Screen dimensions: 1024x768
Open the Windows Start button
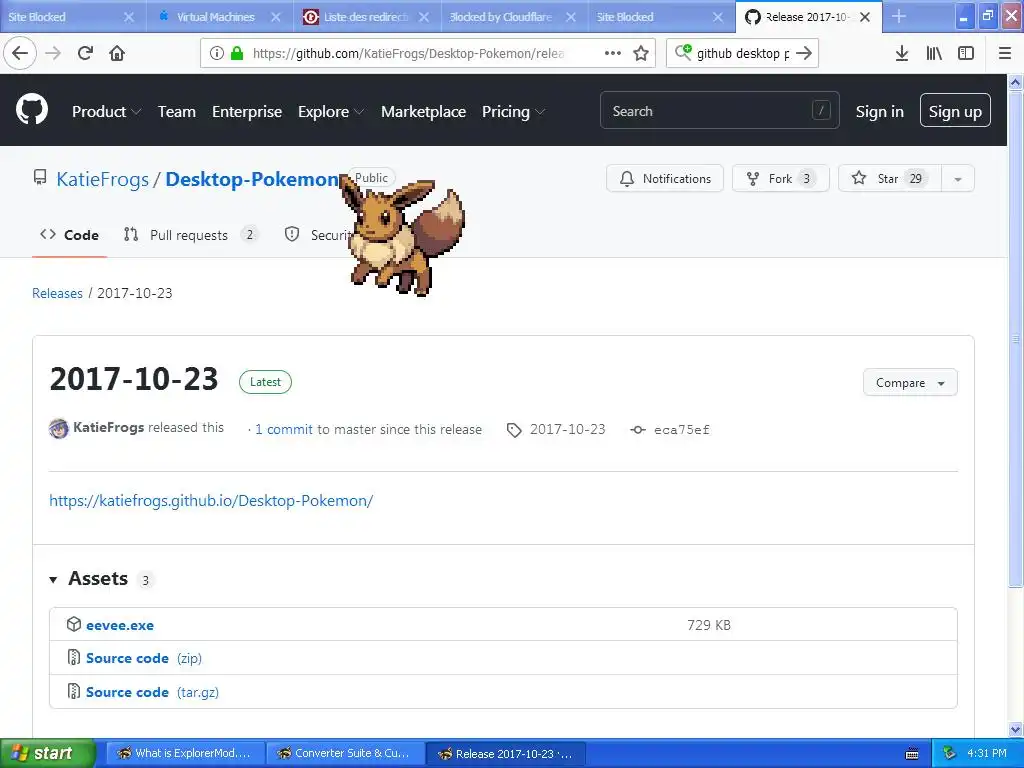click(48, 753)
